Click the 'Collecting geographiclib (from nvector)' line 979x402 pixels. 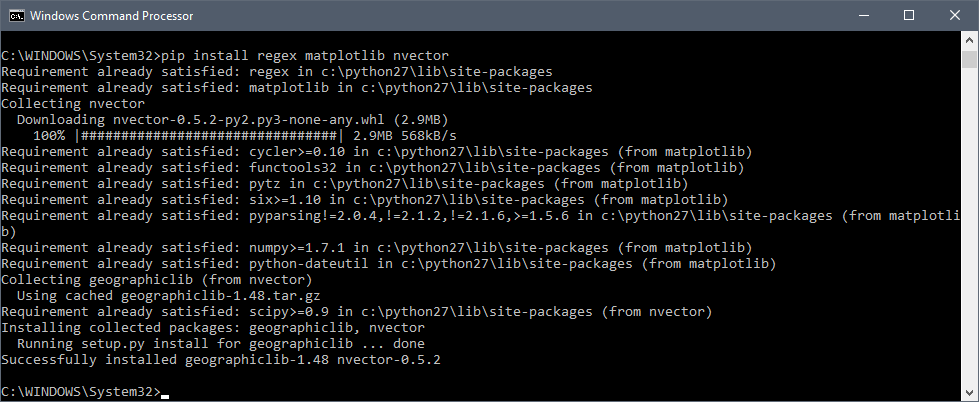click(157, 280)
